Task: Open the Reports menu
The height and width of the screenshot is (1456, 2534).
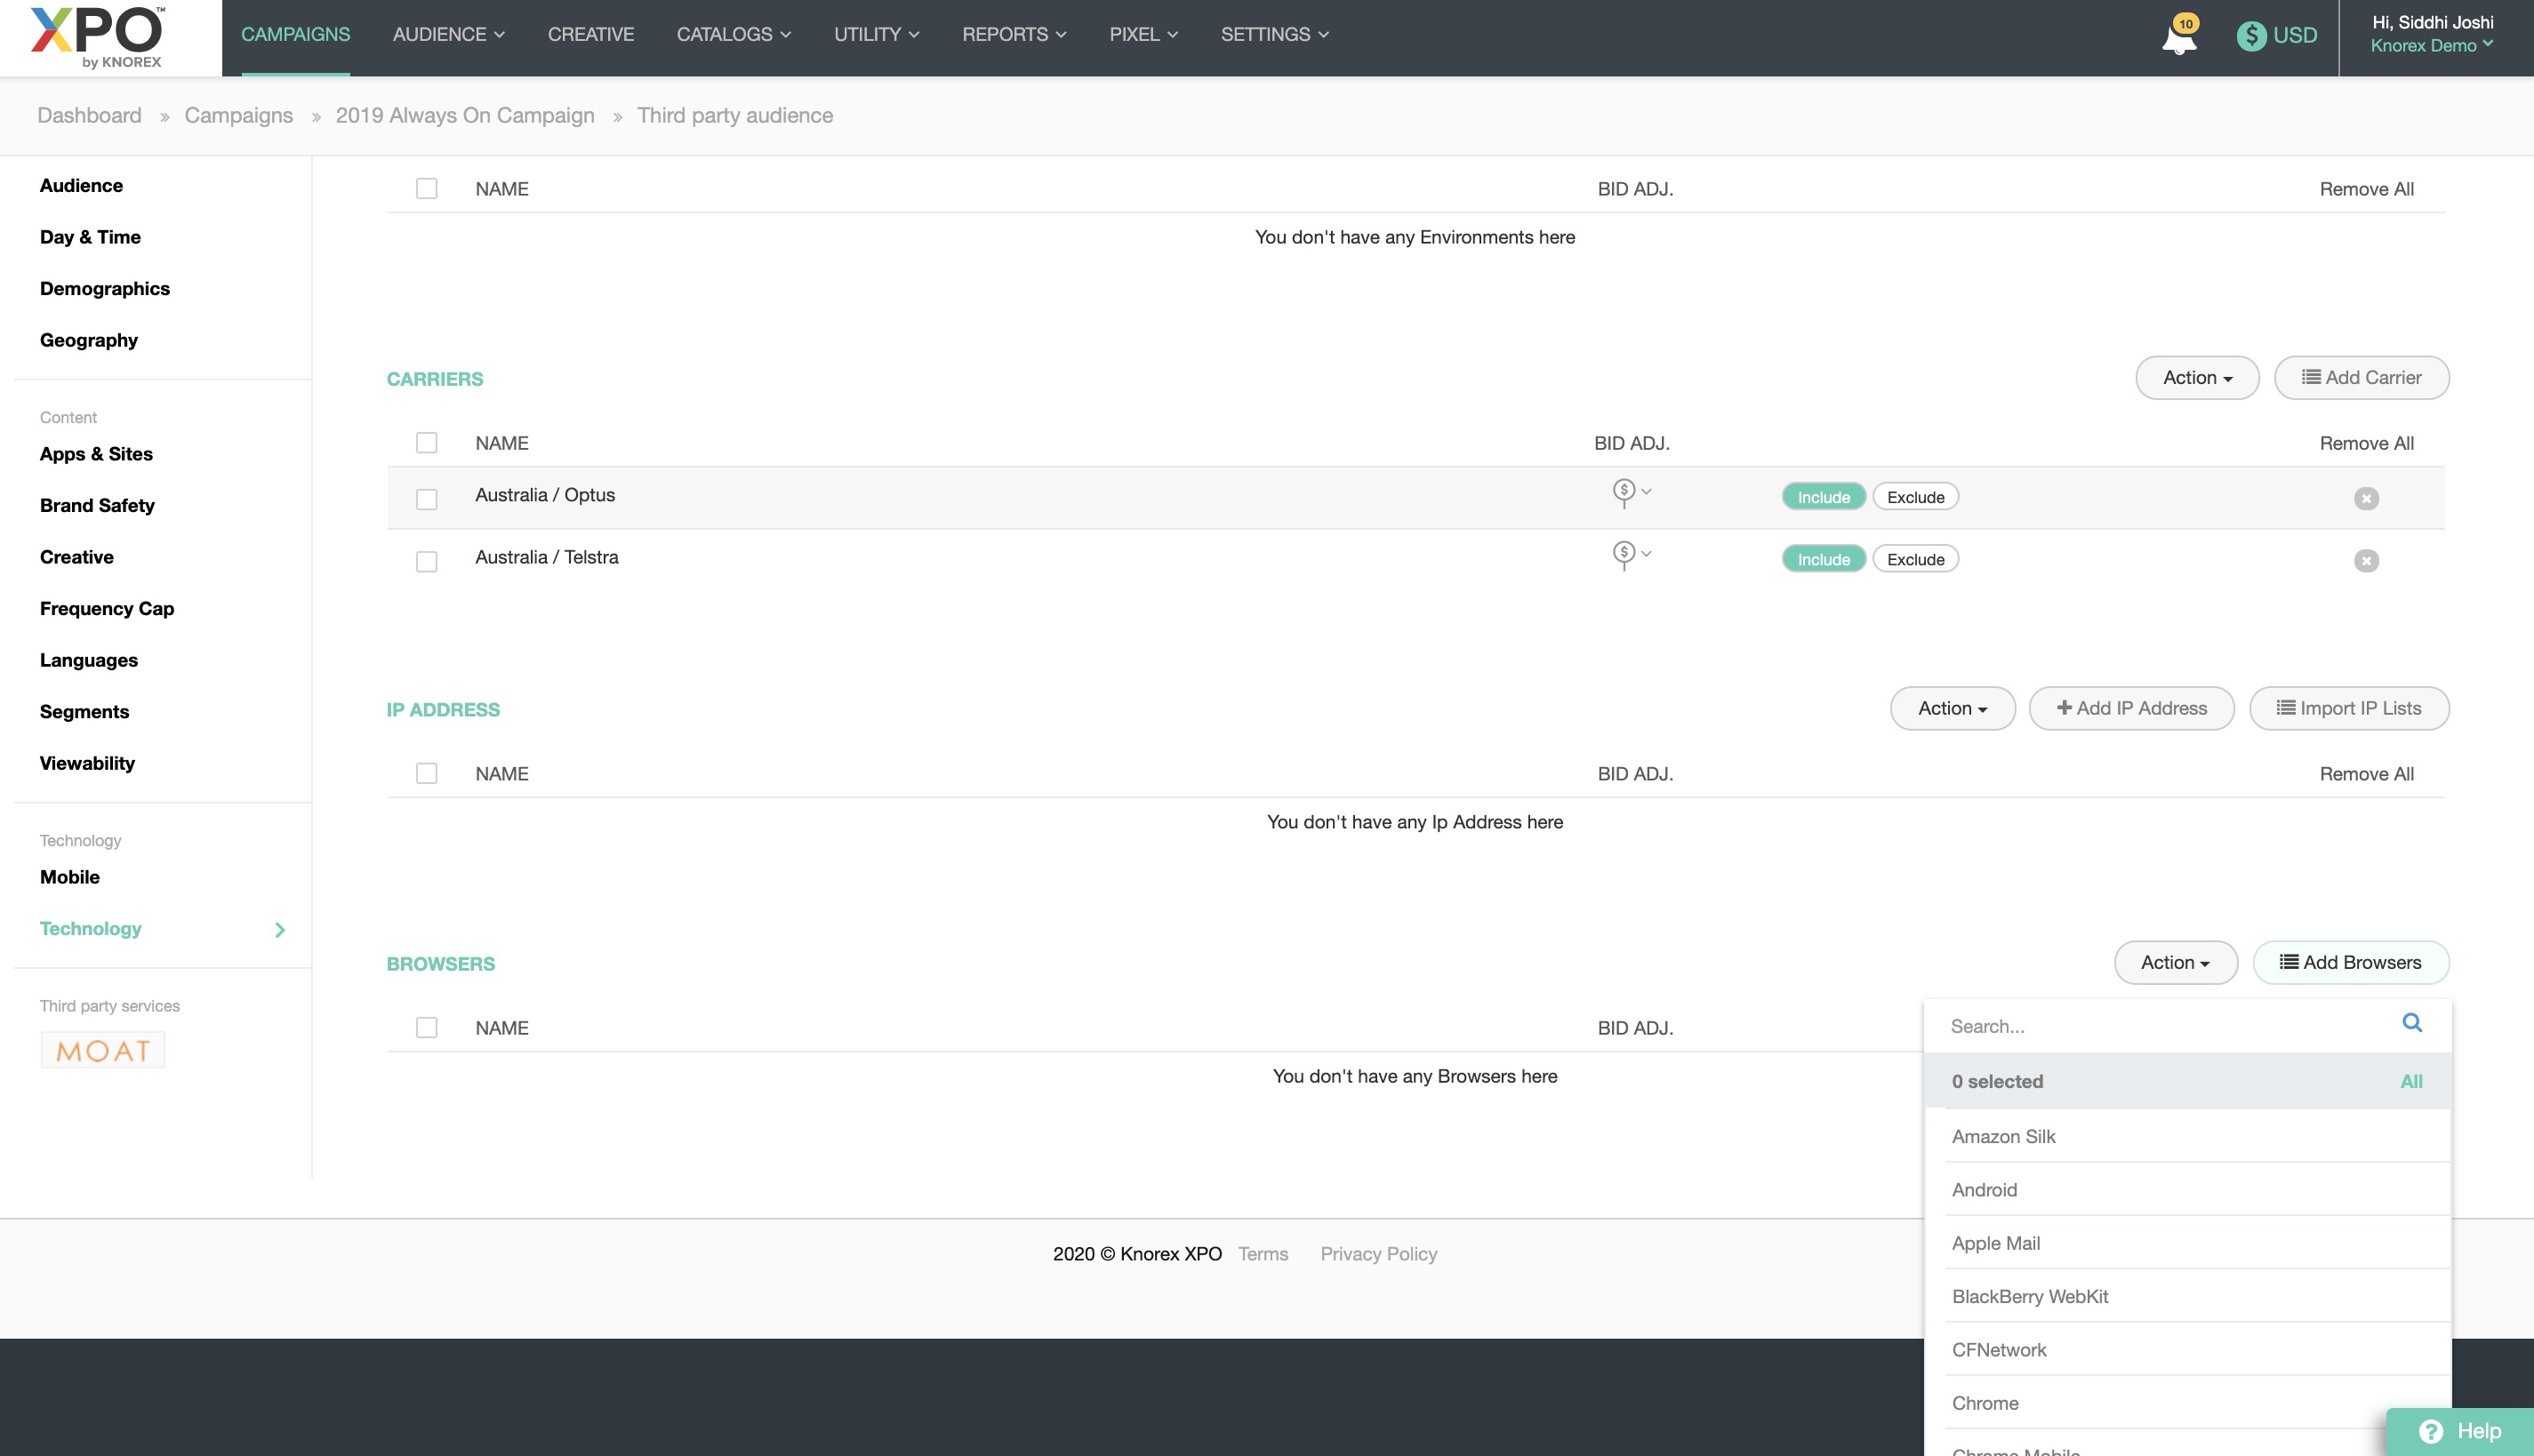Action: [1013, 35]
